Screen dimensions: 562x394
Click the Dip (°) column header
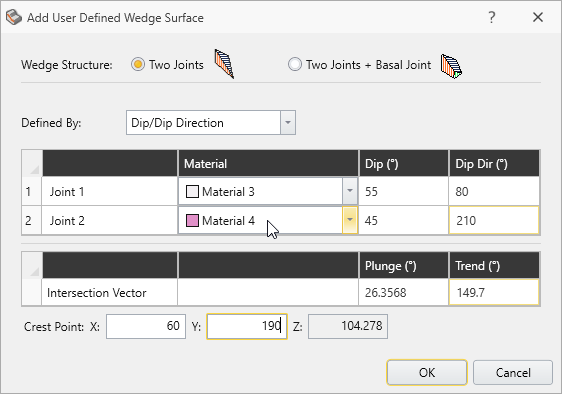coord(404,163)
